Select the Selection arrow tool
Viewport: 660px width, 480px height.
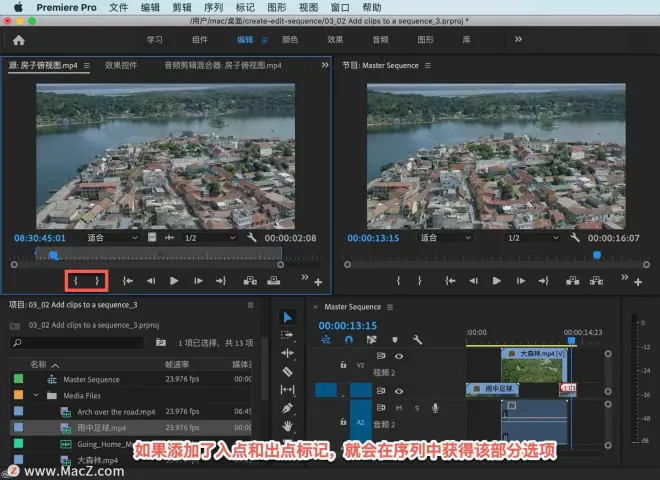coord(287,317)
